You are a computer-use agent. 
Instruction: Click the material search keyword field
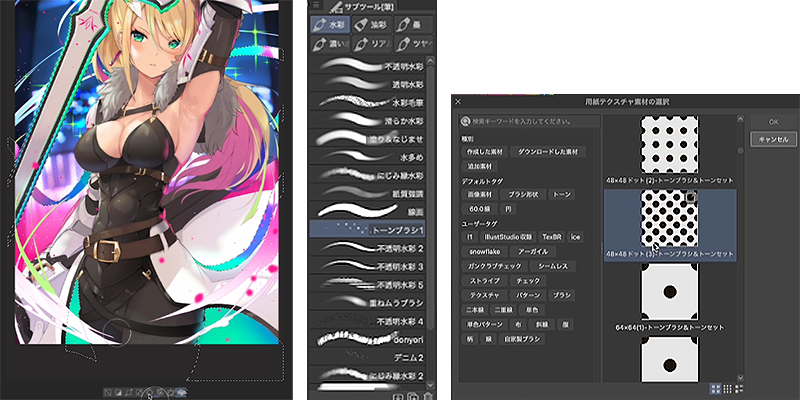point(529,121)
